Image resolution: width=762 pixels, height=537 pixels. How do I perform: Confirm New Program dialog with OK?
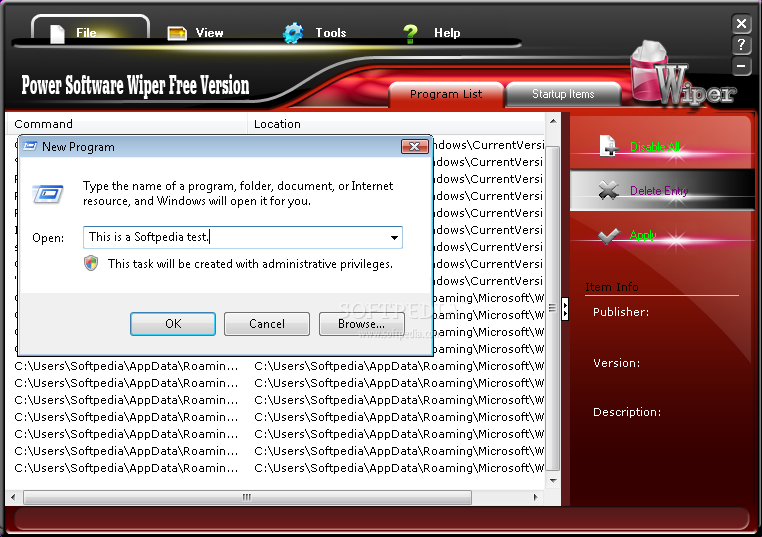(173, 324)
